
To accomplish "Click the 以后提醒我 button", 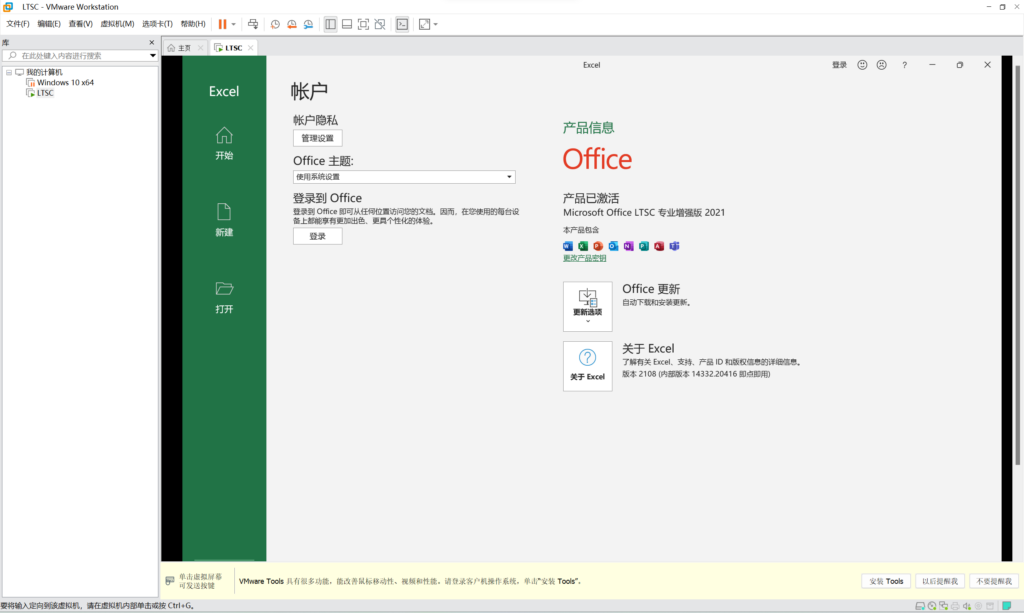I will coord(940,581).
